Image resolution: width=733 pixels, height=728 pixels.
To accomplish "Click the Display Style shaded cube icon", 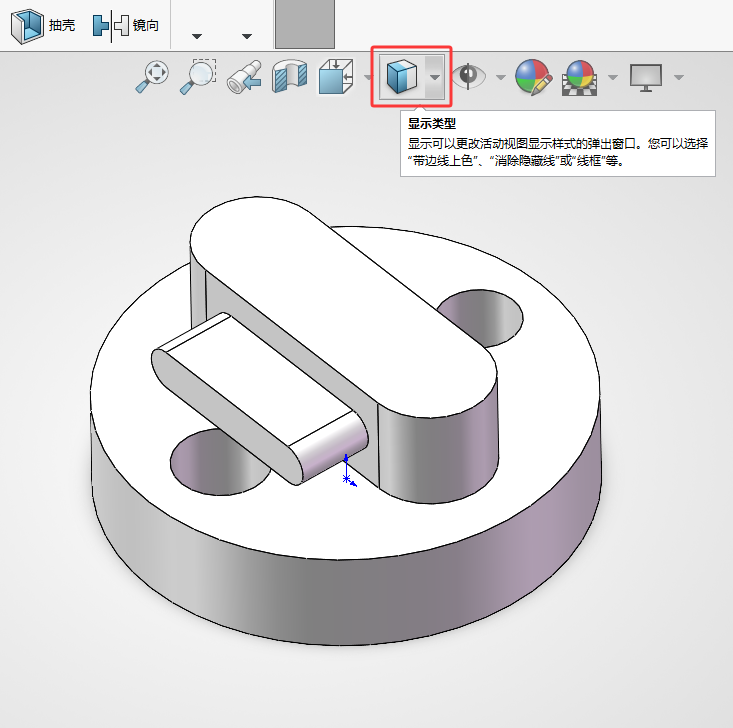I will [402, 77].
